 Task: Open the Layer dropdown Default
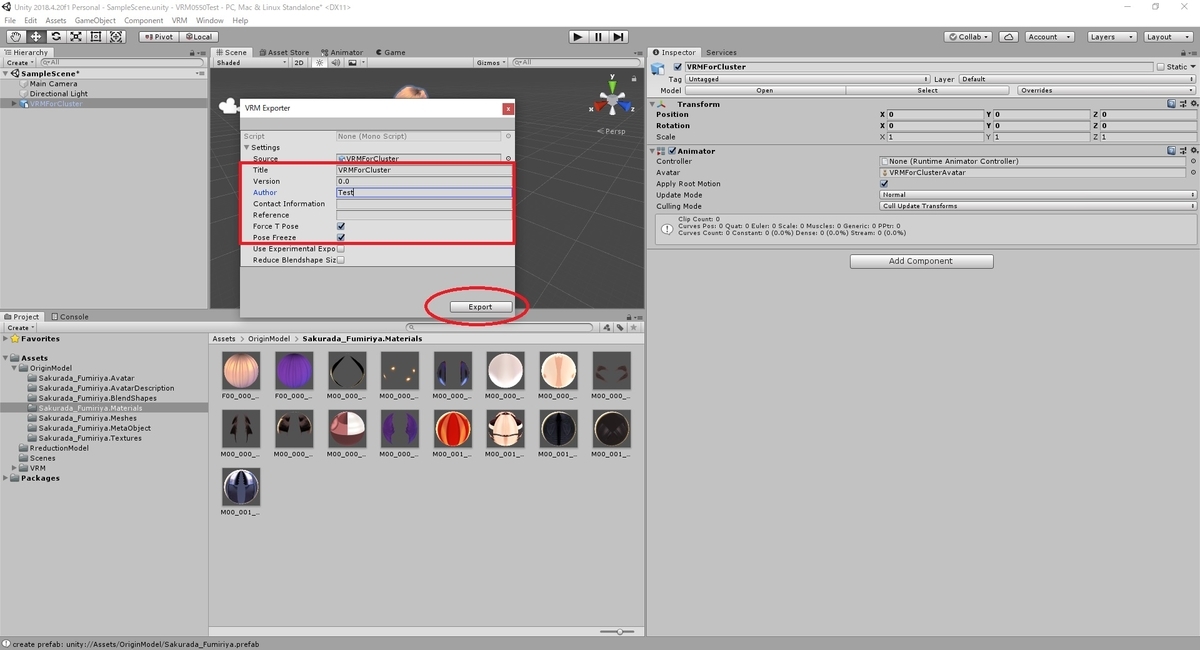(1077, 79)
